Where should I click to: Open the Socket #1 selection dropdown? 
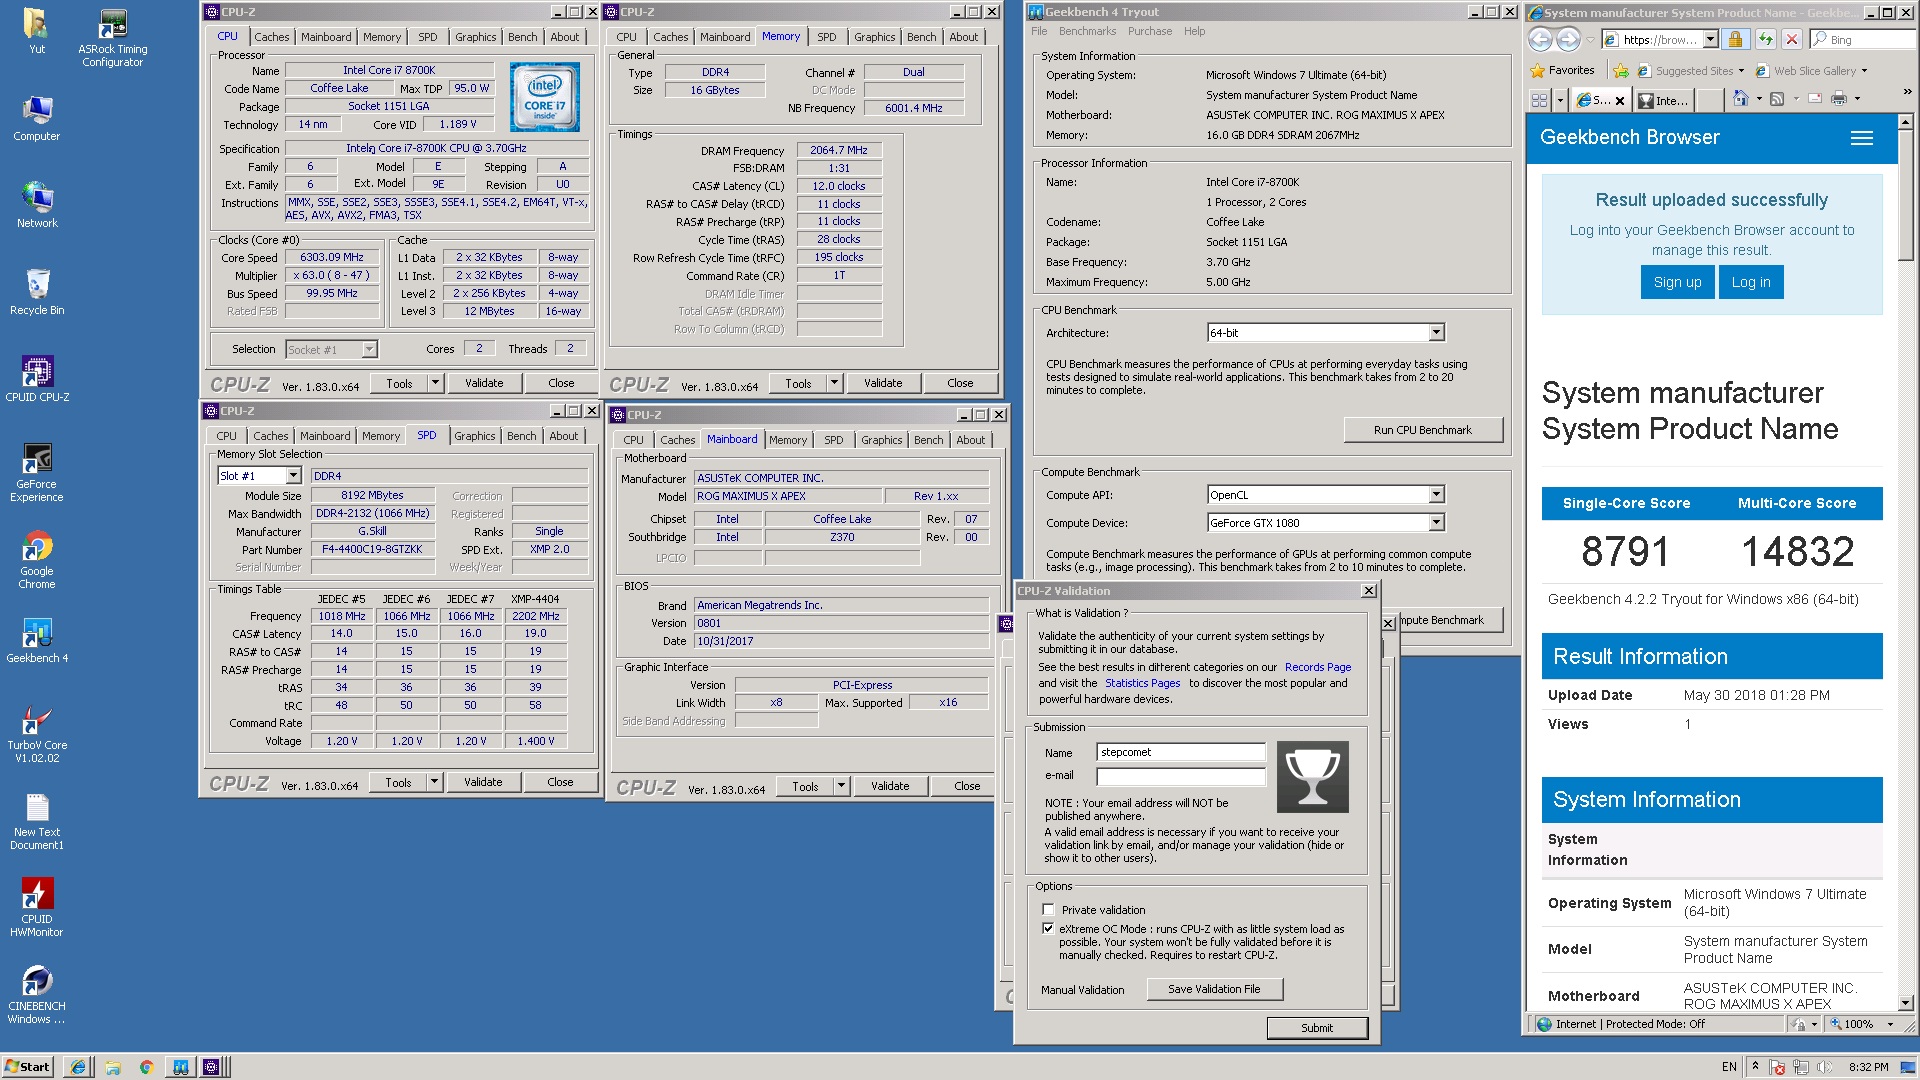(x=369, y=349)
